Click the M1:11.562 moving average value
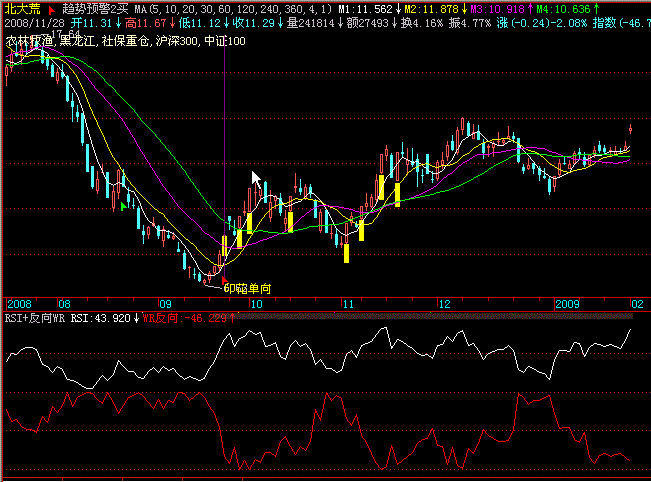 [x=366, y=9]
